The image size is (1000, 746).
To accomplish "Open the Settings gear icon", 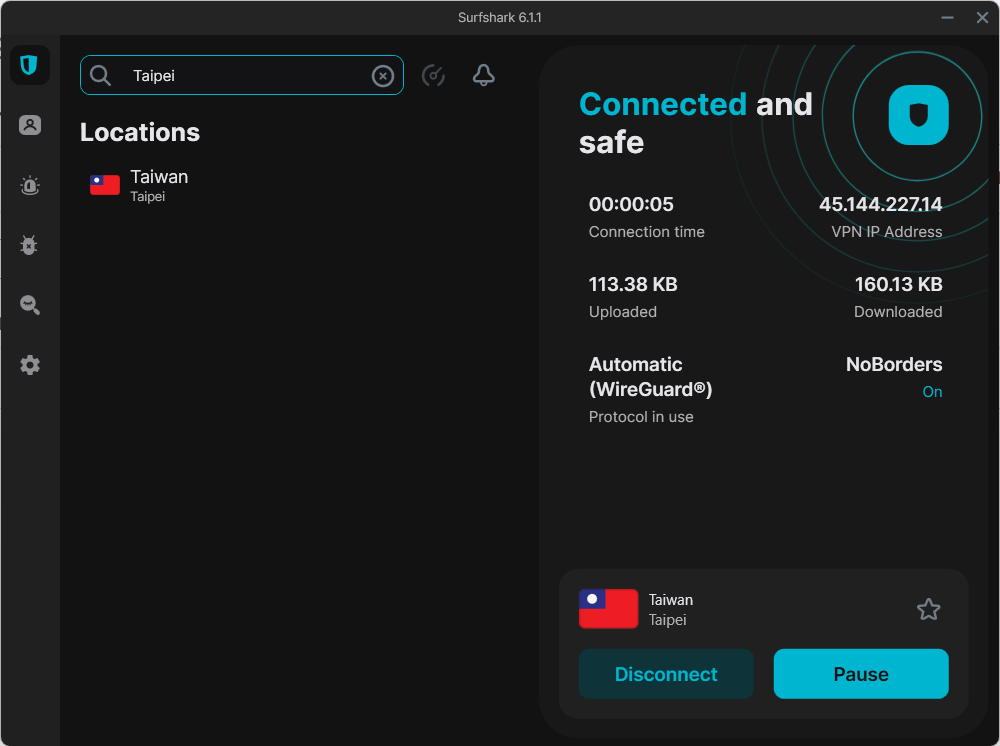I will click(x=30, y=365).
